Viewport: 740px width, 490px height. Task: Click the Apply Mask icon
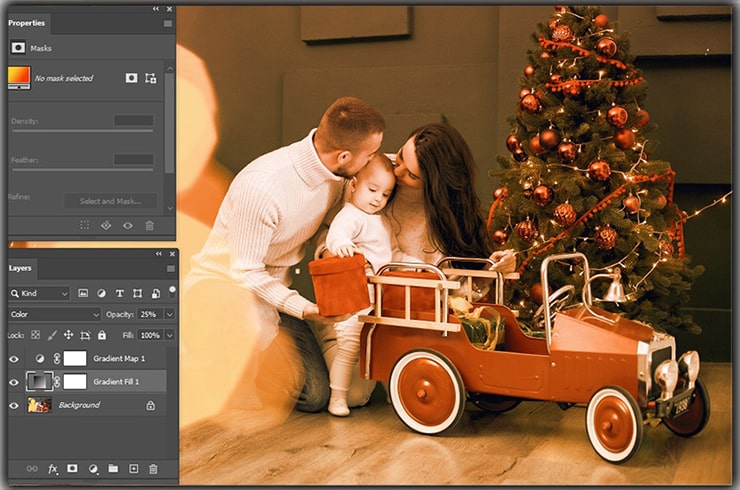[106, 225]
